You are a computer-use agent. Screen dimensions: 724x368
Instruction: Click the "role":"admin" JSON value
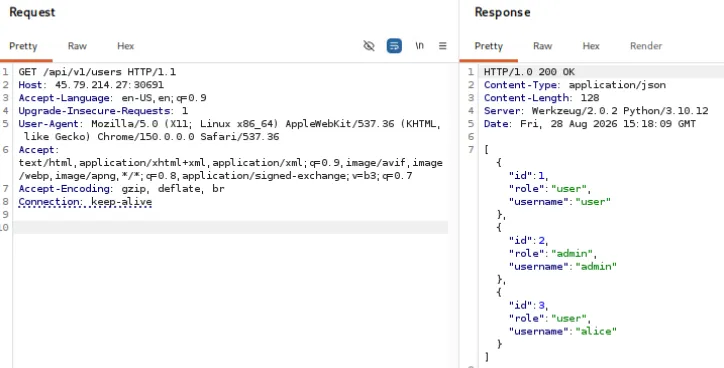pyautogui.click(x=573, y=253)
